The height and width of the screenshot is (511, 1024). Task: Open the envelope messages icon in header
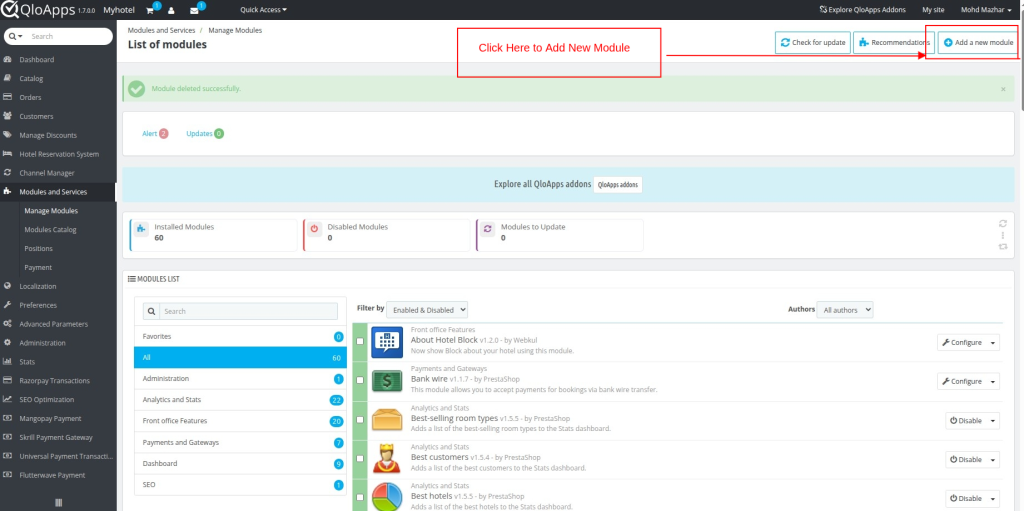pos(194,10)
